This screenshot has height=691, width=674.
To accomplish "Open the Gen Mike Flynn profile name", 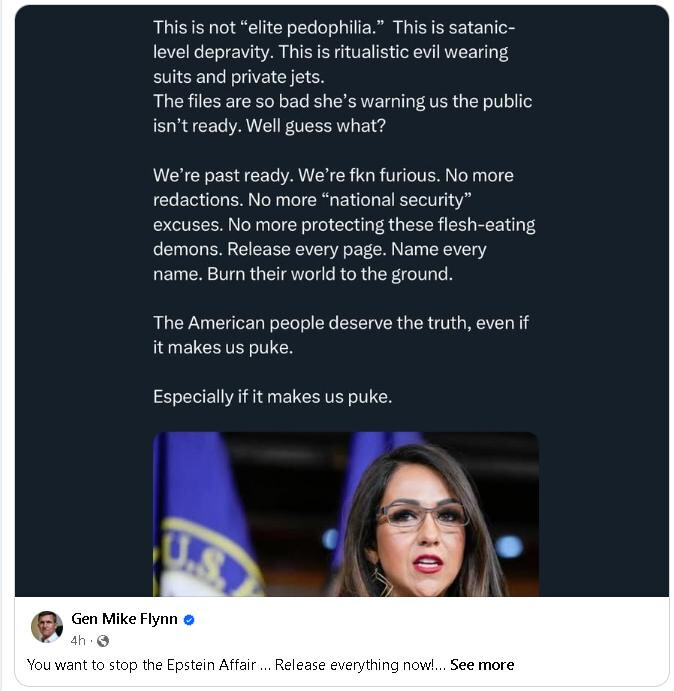I will [x=124, y=619].
